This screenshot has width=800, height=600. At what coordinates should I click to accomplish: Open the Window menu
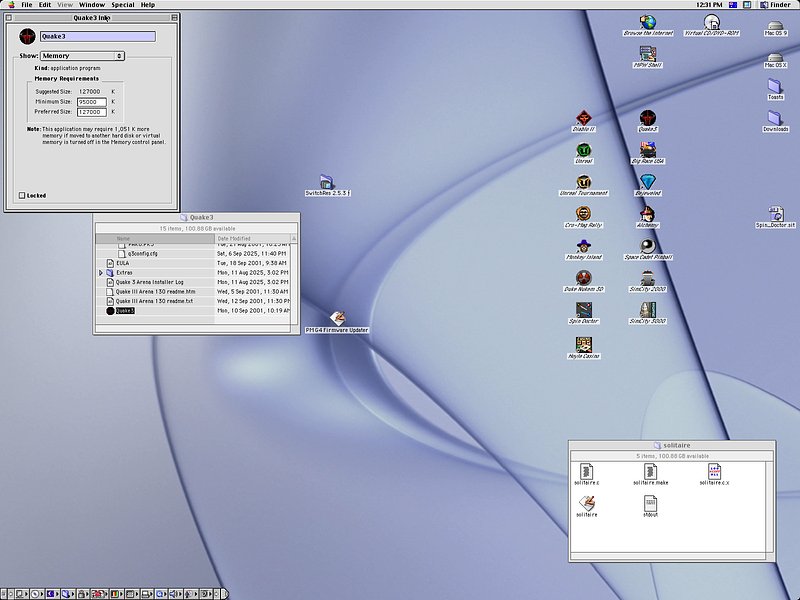[92, 5]
